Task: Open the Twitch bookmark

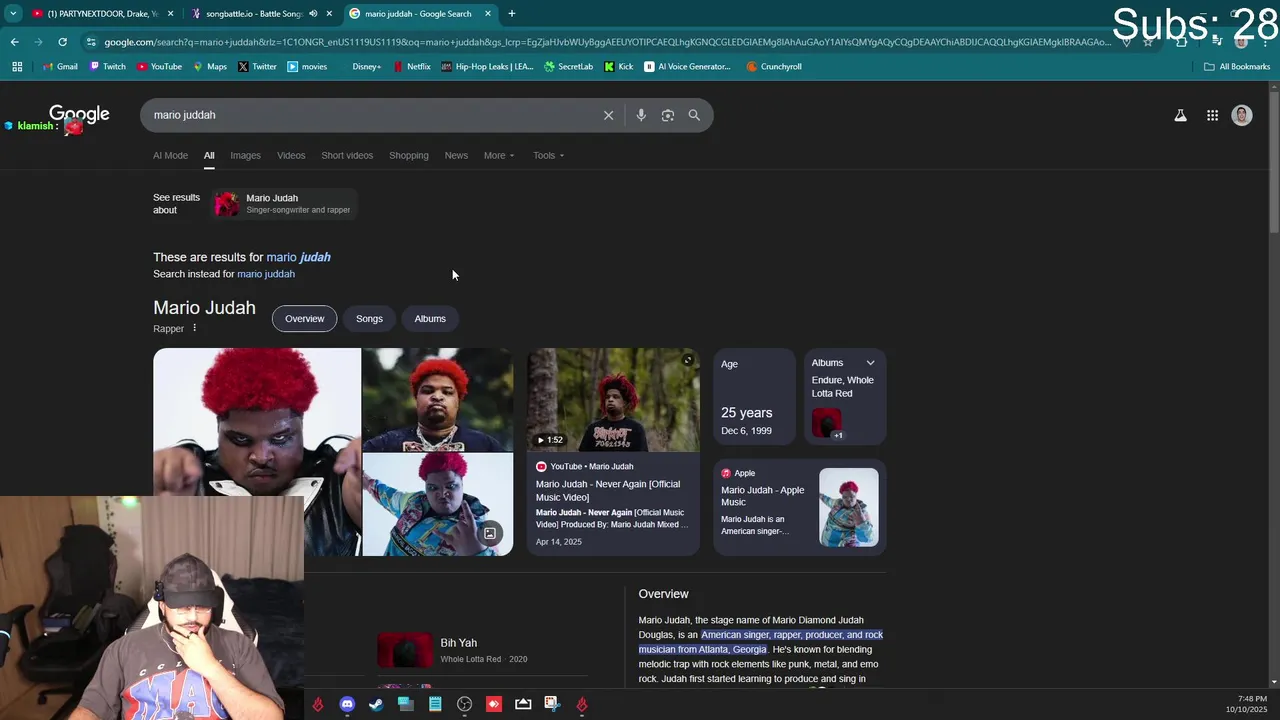Action: pyautogui.click(x=108, y=67)
